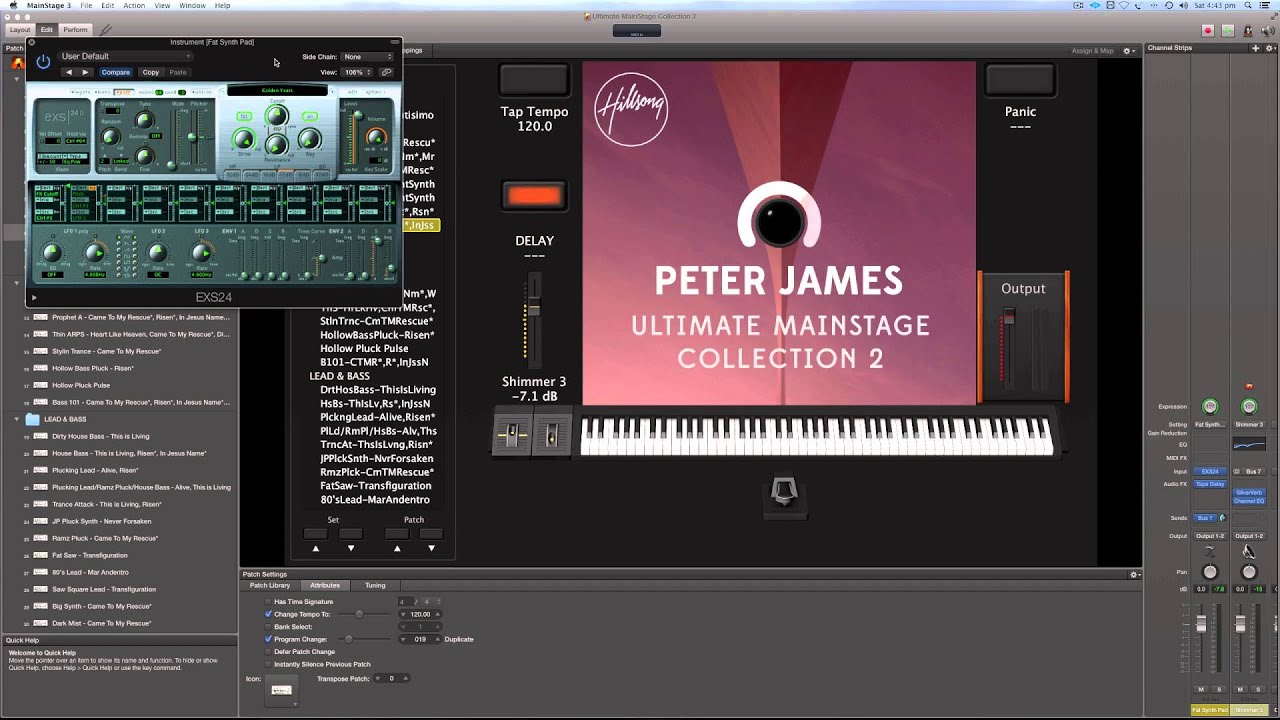The image size is (1280, 720).
Task: Uncheck Program Change checkbox
Action: (x=268, y=639)
